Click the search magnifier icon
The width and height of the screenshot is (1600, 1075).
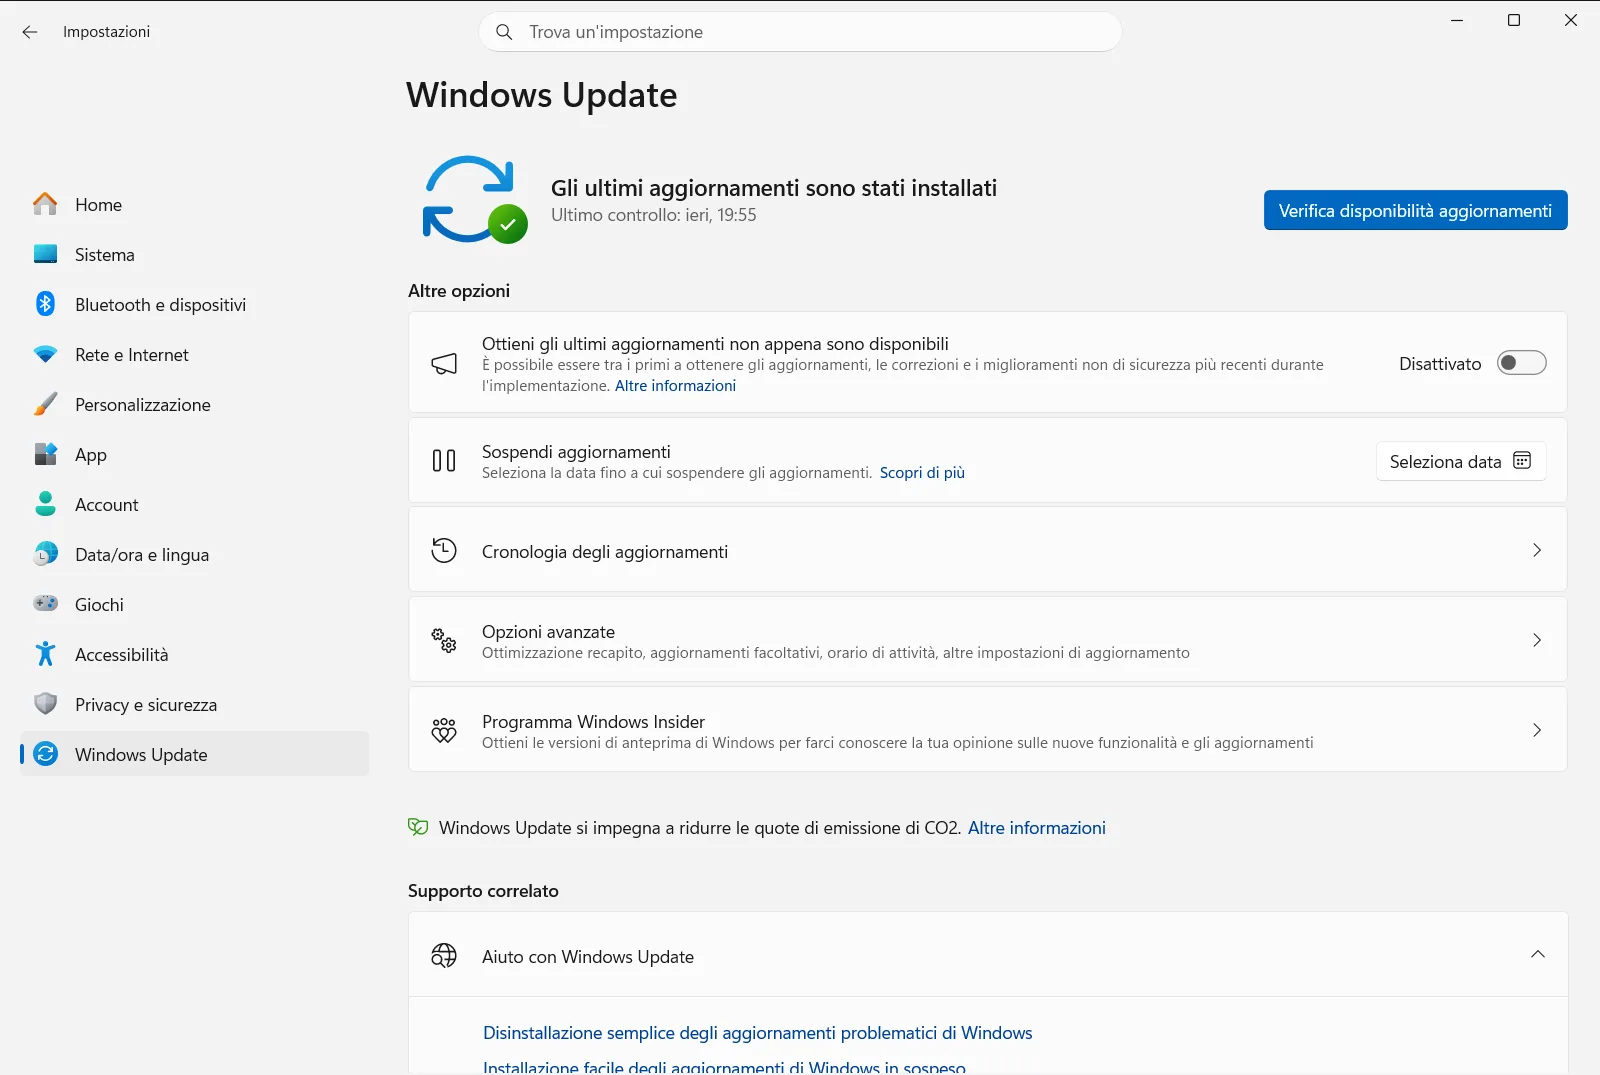click(x=504, y=32)
